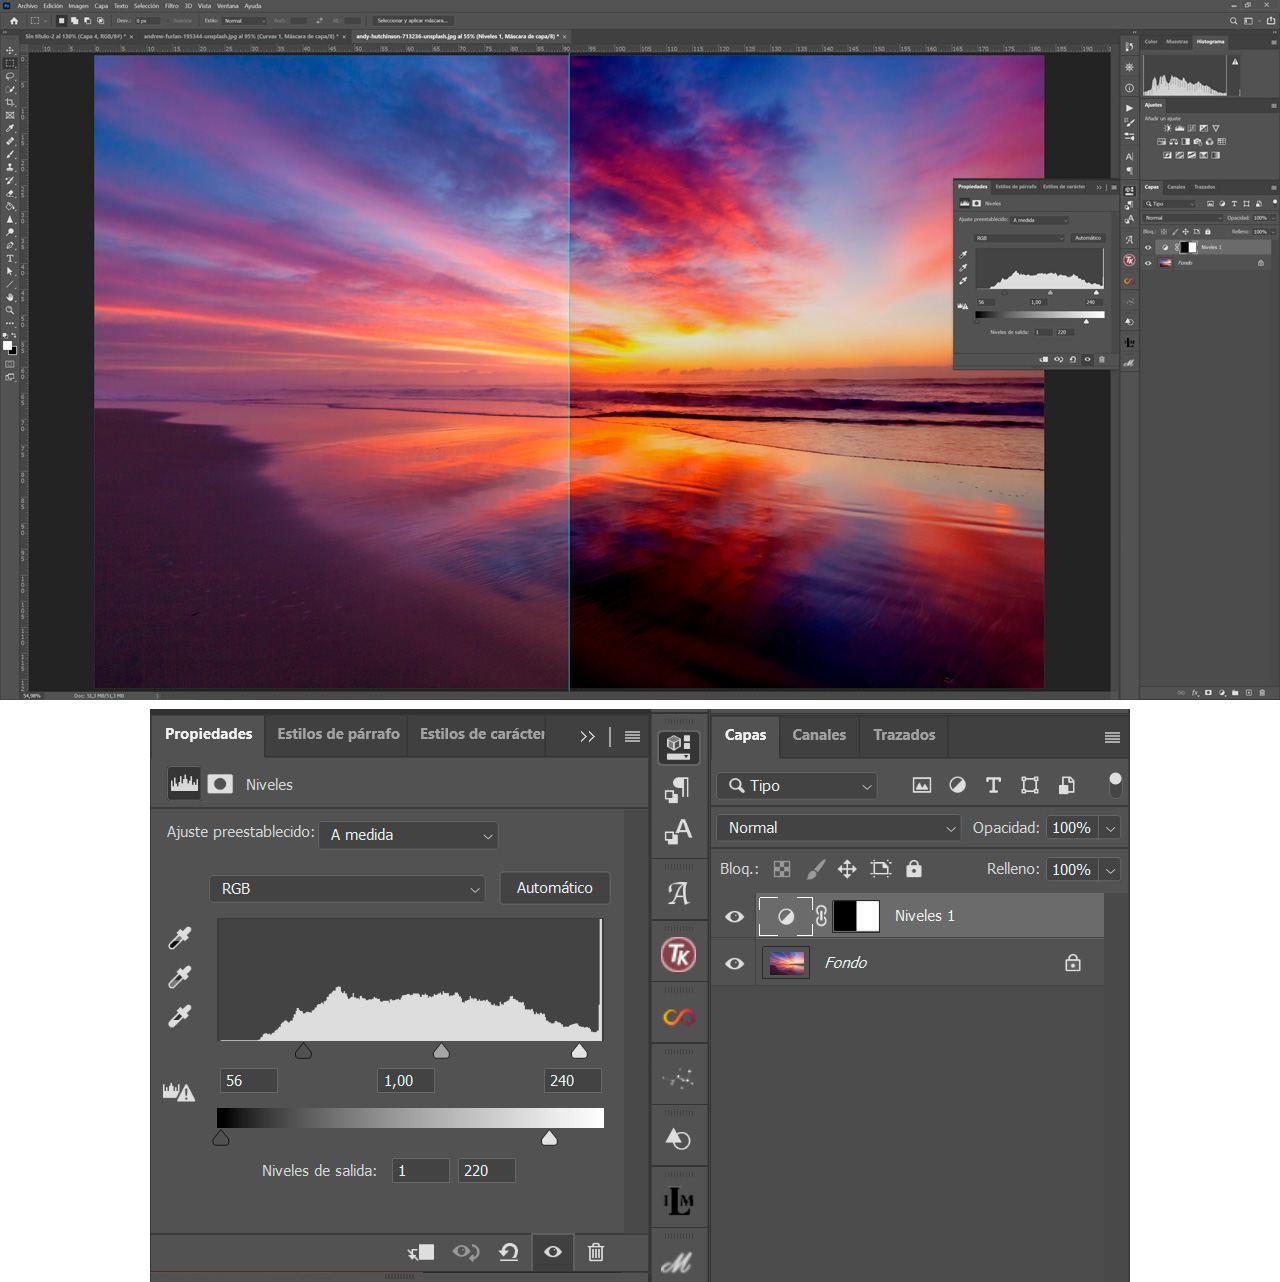This screenshot has height=1282, width=1280.
Task: Open the infinity-shaped plugin icon in enlarged dock
Action: [679, 1017]
